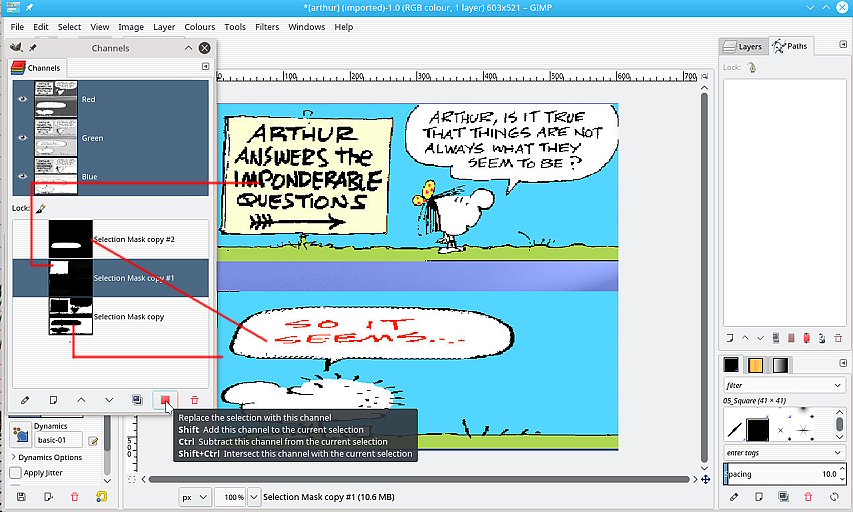Open the brushes dock configuration menu arrow
The width and height of the screenshot is (853, 512).
[x=843, y=363]
